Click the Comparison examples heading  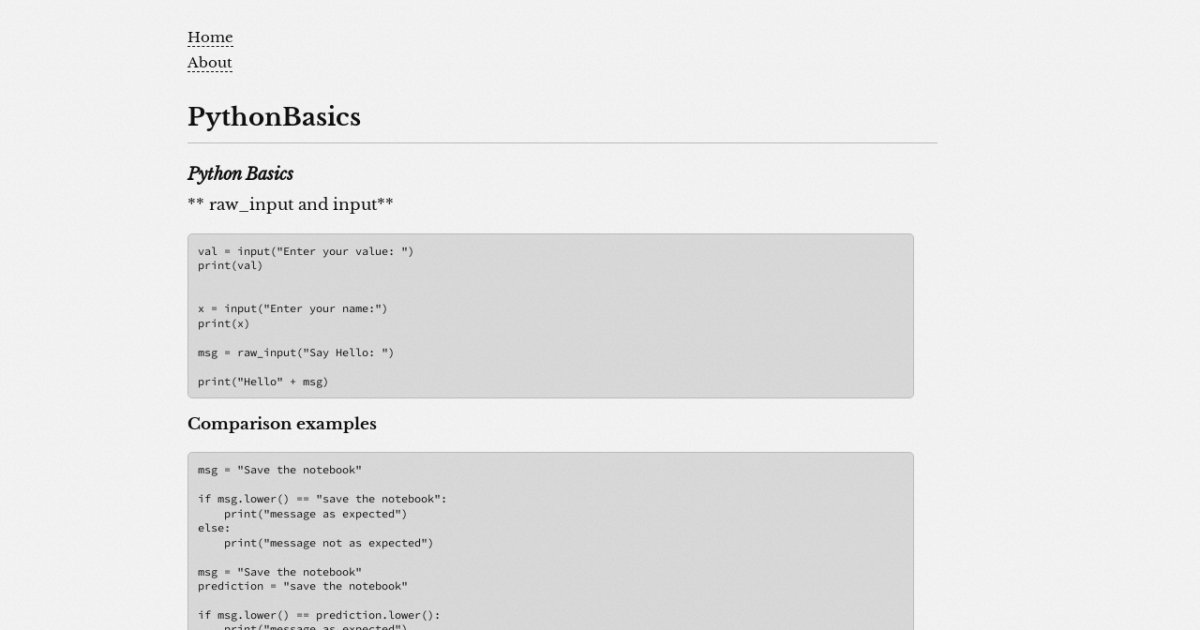point(282,424)
